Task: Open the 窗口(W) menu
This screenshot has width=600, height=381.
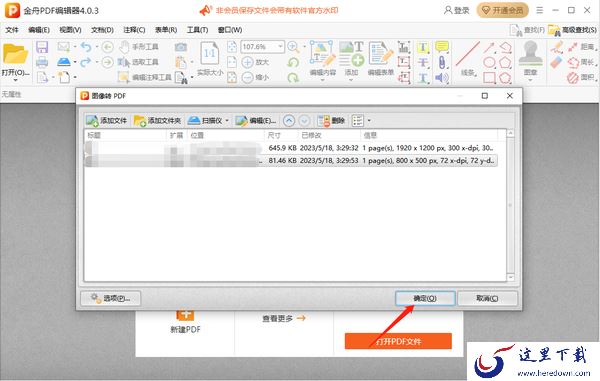Action: click(x=230, y=29)
